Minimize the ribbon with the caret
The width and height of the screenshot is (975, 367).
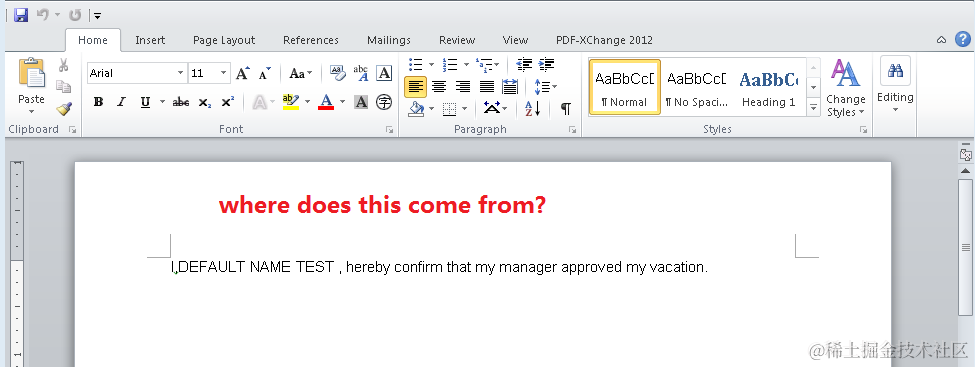[941, 40]
